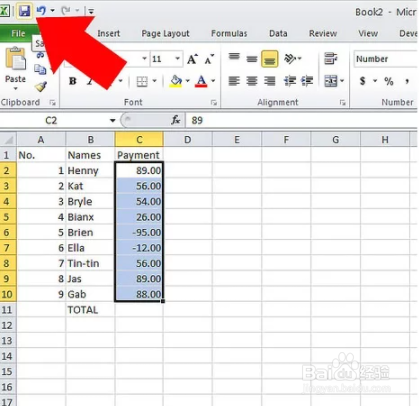Image resolution: width=419 pixels, height=406 pixels.
Task: Click the Orientation text angle icon
Action: point(290,59)
